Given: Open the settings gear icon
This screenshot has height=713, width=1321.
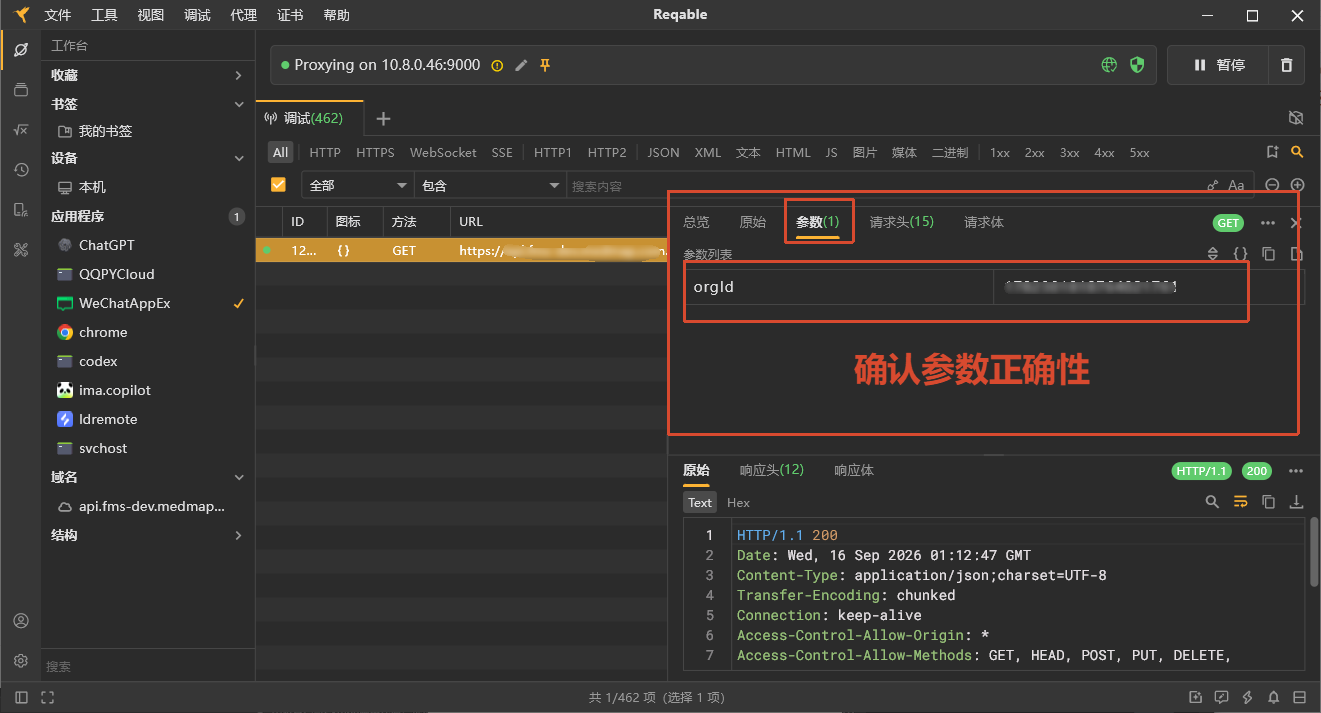Looking at the screenshot, I should pos(21,661).
